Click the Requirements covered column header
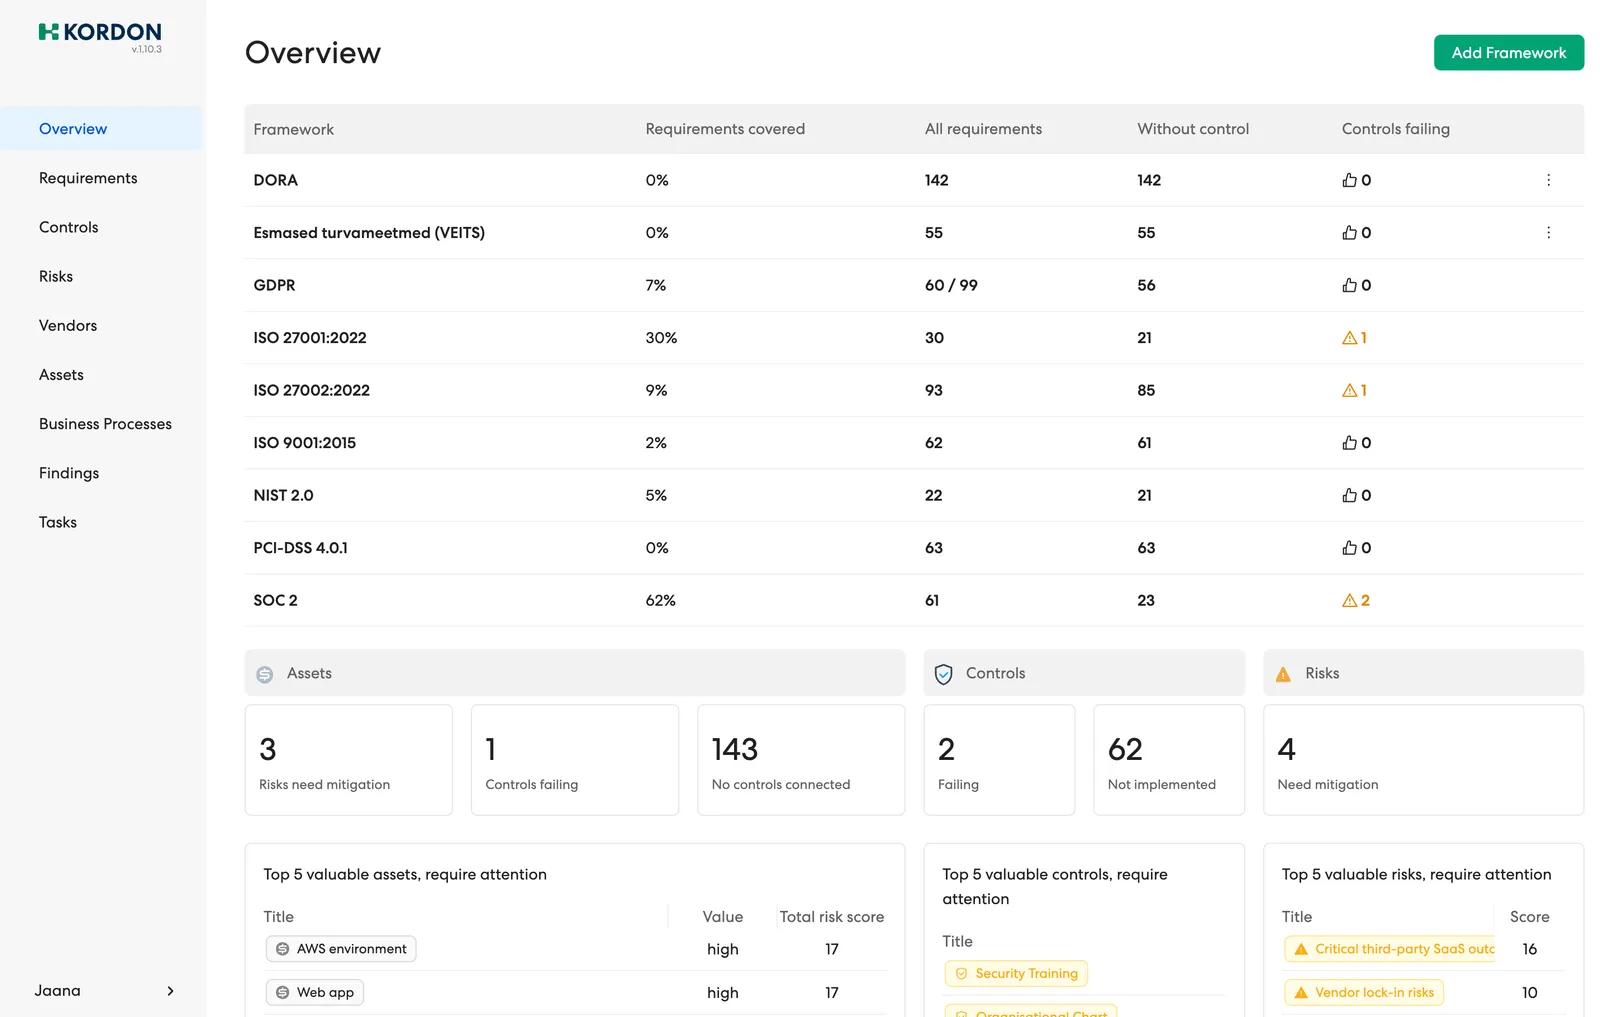1600x1017 pixels. tap(725, 129)
